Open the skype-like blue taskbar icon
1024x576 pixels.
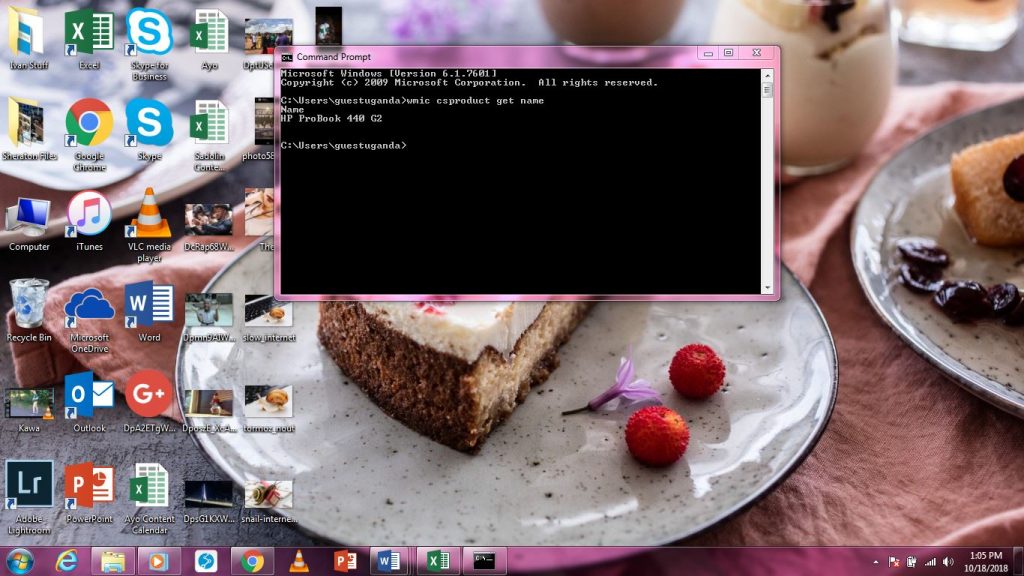tap(206, 561)
